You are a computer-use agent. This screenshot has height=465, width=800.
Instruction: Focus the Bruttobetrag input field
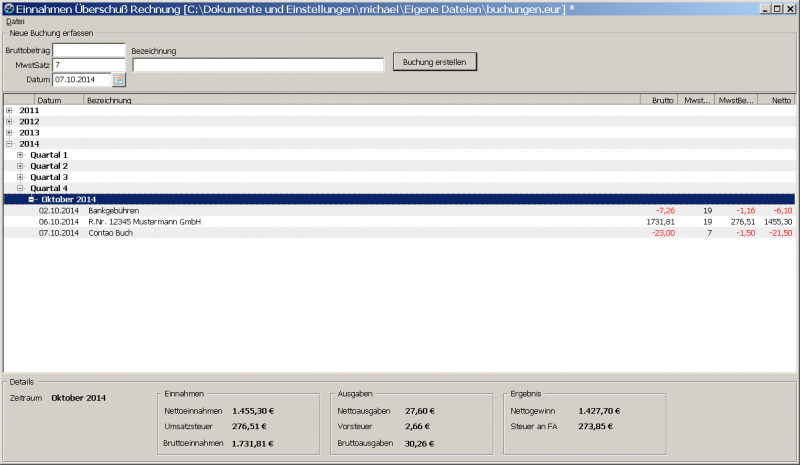coord(89,50)
